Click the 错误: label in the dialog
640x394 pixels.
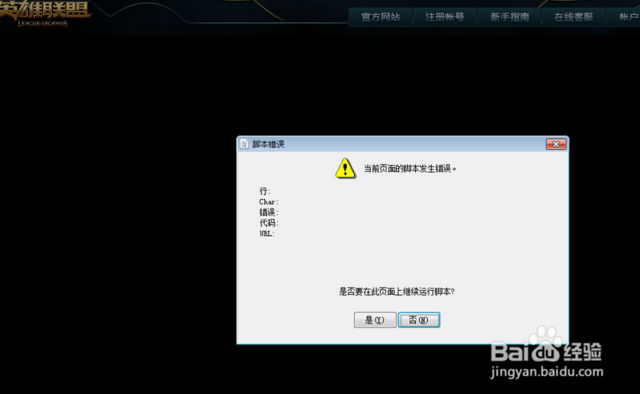pyautogui.click(x=269, y=212)
